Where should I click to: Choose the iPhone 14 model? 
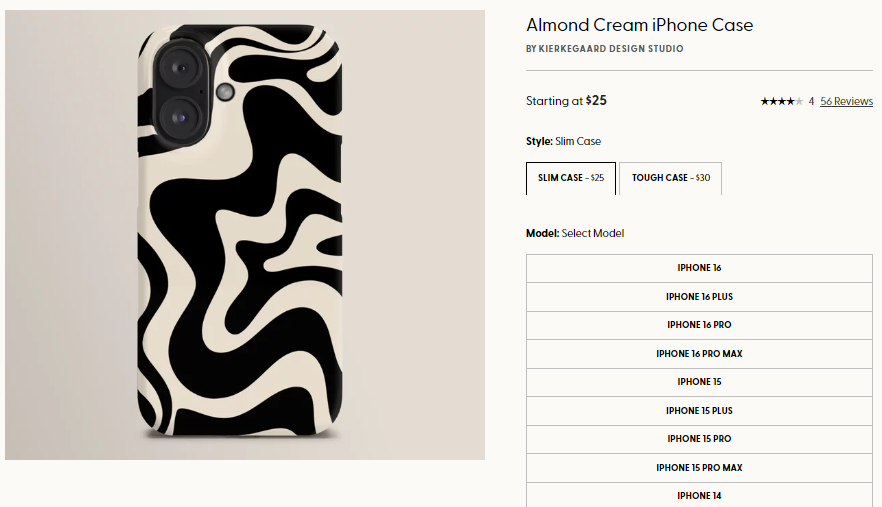pos(699,495)
